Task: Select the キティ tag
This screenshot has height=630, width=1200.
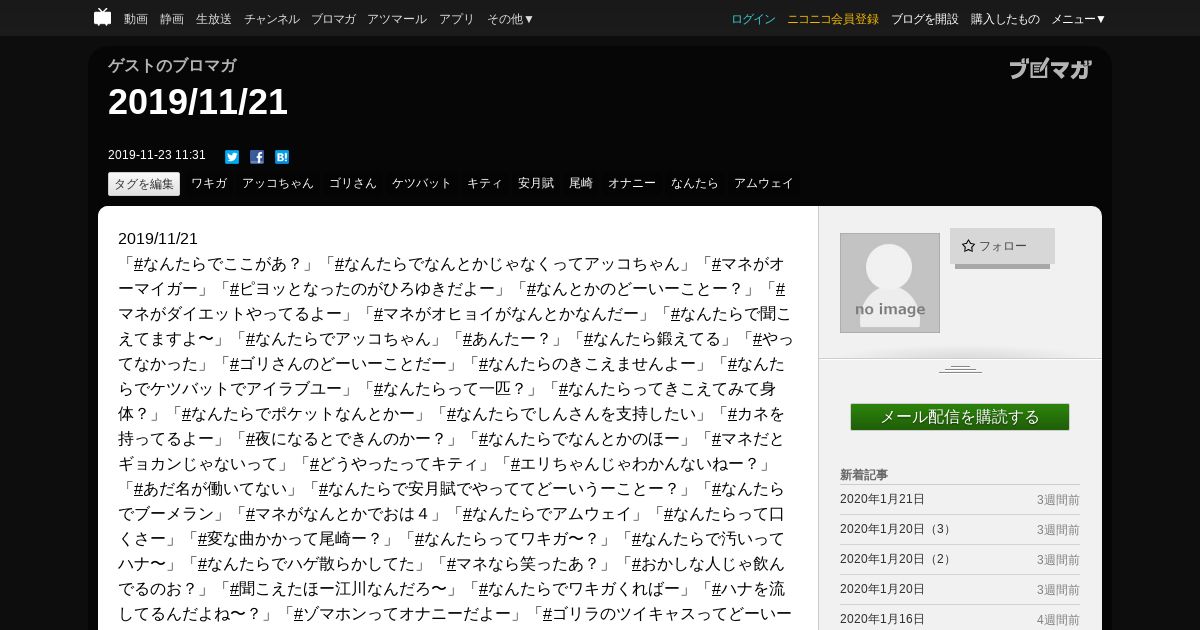Action: click(x=485, y=184)
